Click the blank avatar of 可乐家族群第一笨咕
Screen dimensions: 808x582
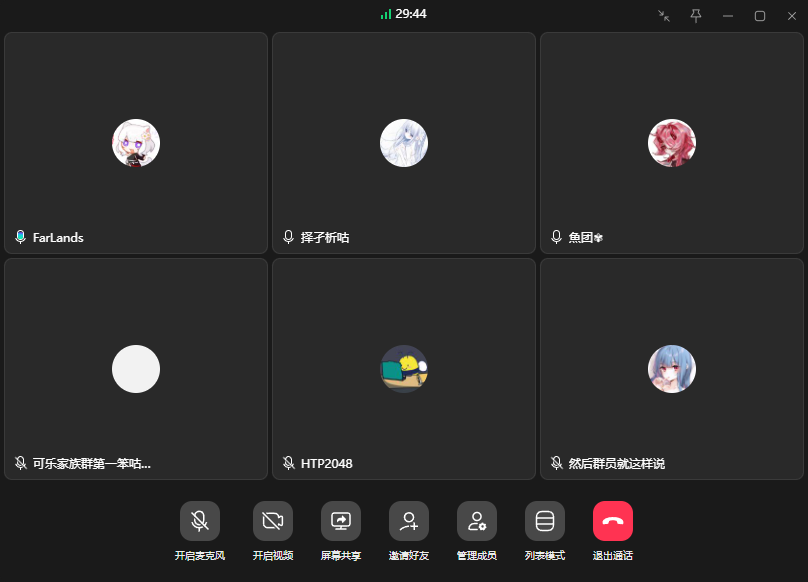[136, 369]
